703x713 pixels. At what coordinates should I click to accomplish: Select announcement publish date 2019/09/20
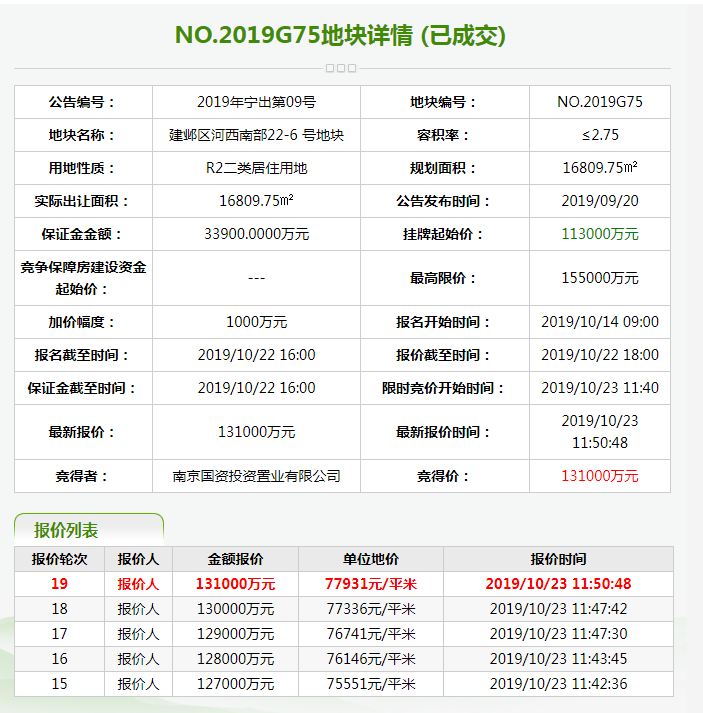click(600, 201)
